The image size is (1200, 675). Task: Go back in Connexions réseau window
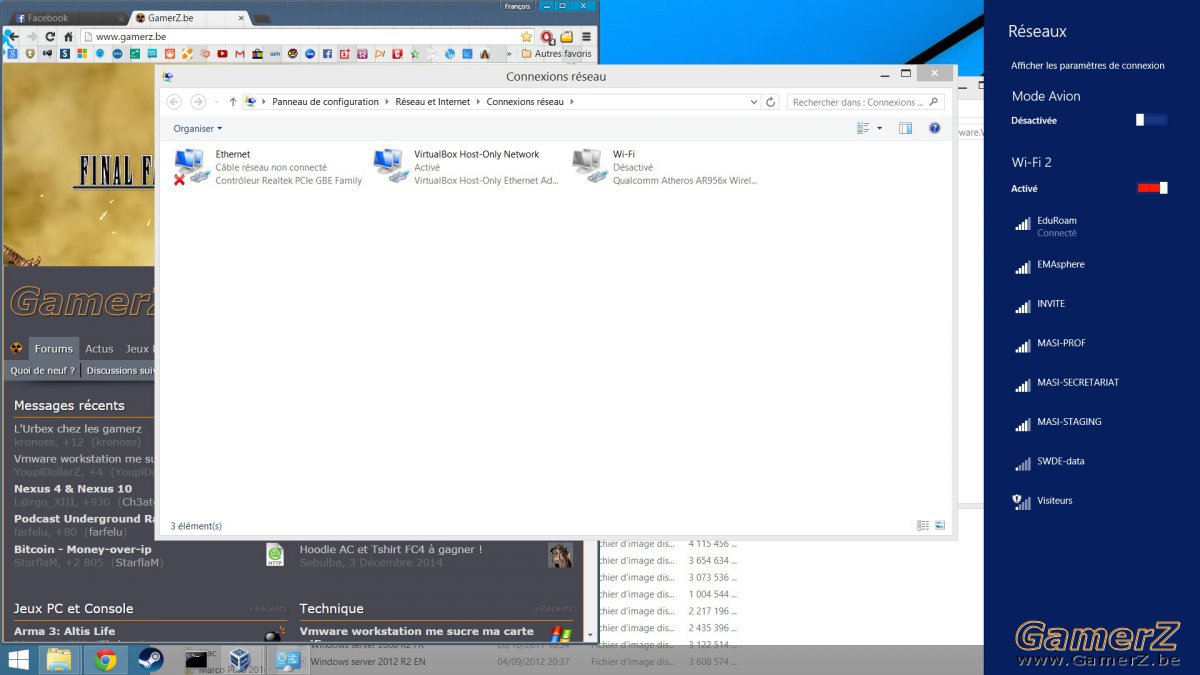click(x=174, y=102)
